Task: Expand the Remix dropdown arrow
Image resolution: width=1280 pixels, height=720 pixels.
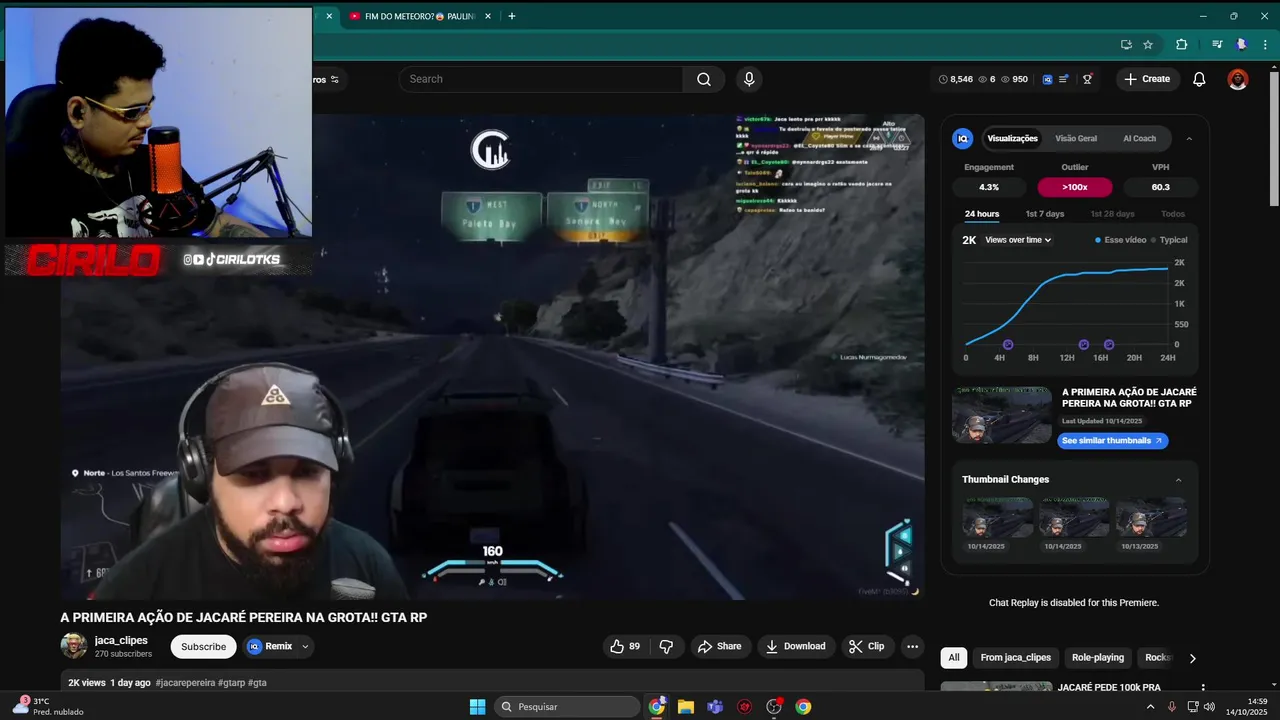Action: tap(305, 647)
